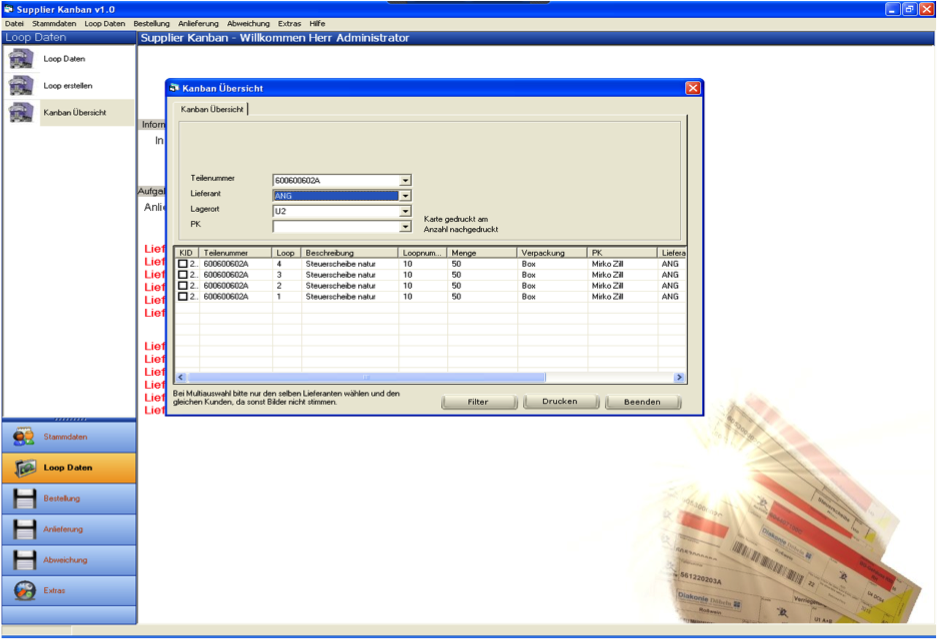The image size is (937, 639).
Task: Enable the checkbox for Loop 1 row
Action: (183, 297)
